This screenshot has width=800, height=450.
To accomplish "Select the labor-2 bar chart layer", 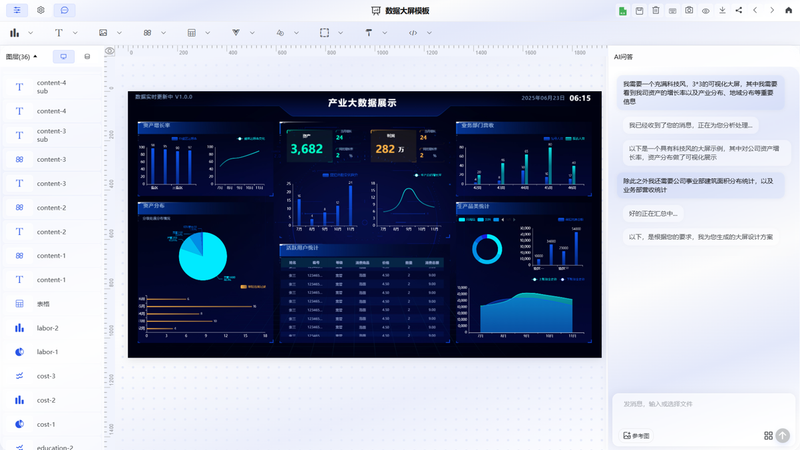I will 52,328.
